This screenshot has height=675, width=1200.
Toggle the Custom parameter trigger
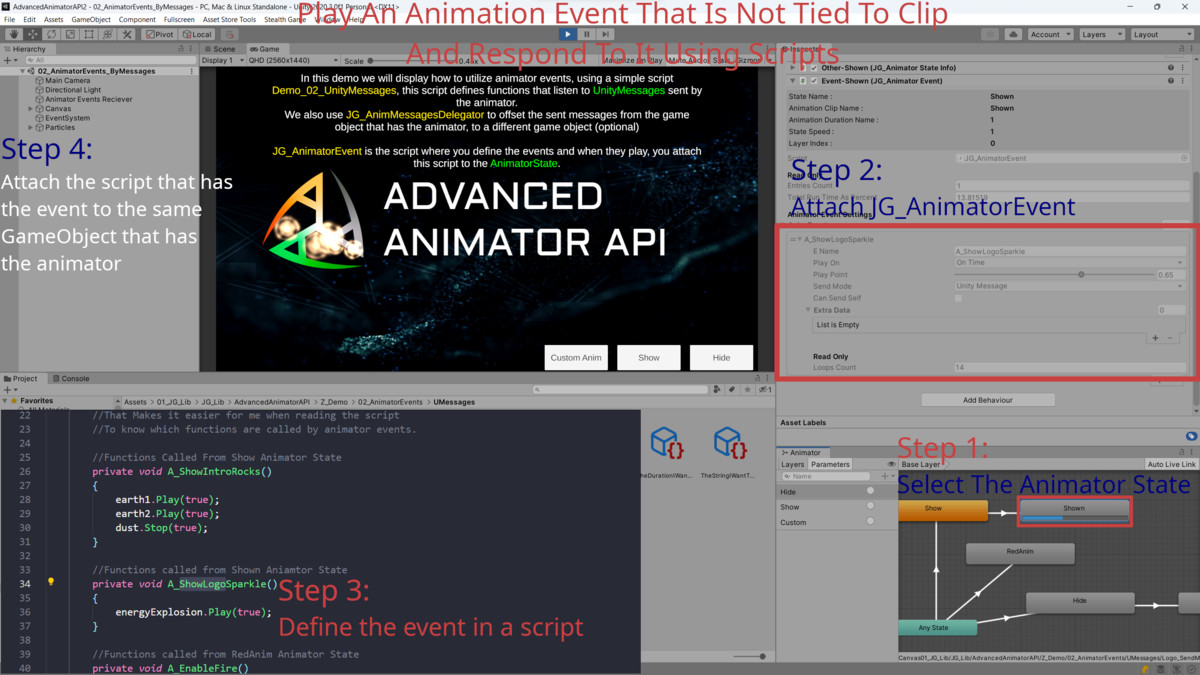tap(870, 522)
